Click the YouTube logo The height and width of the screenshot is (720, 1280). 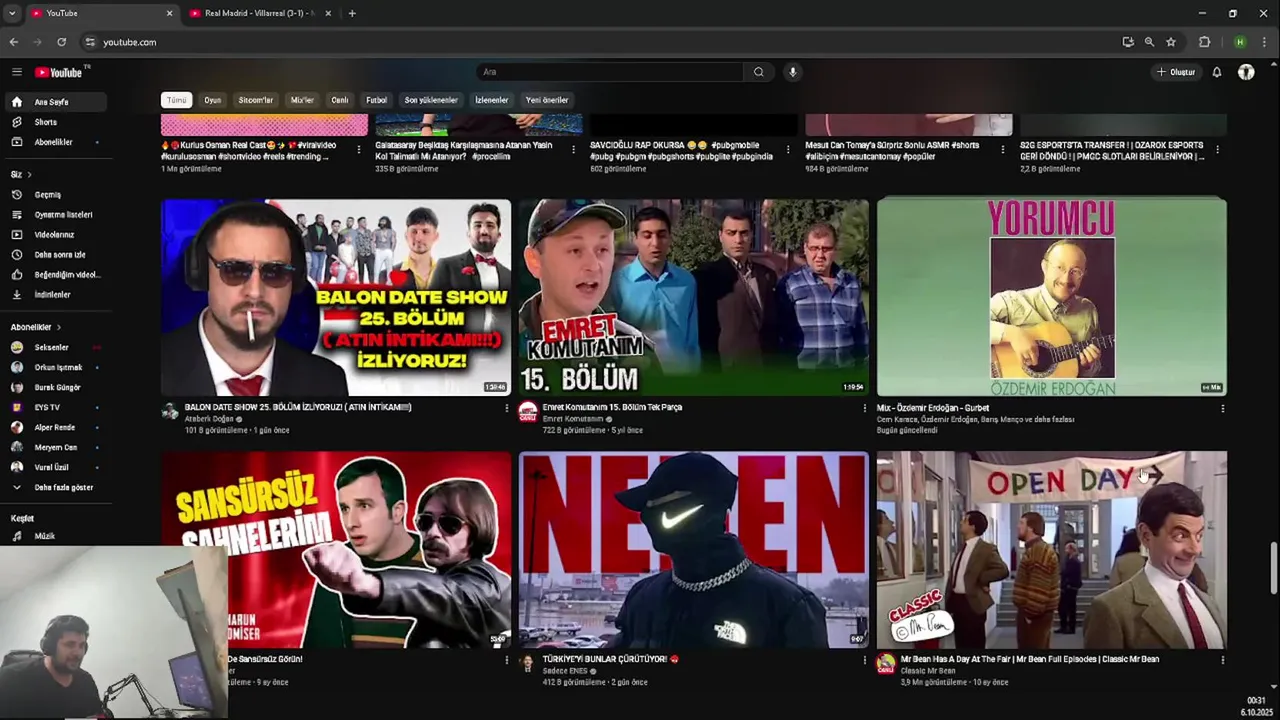60,72
